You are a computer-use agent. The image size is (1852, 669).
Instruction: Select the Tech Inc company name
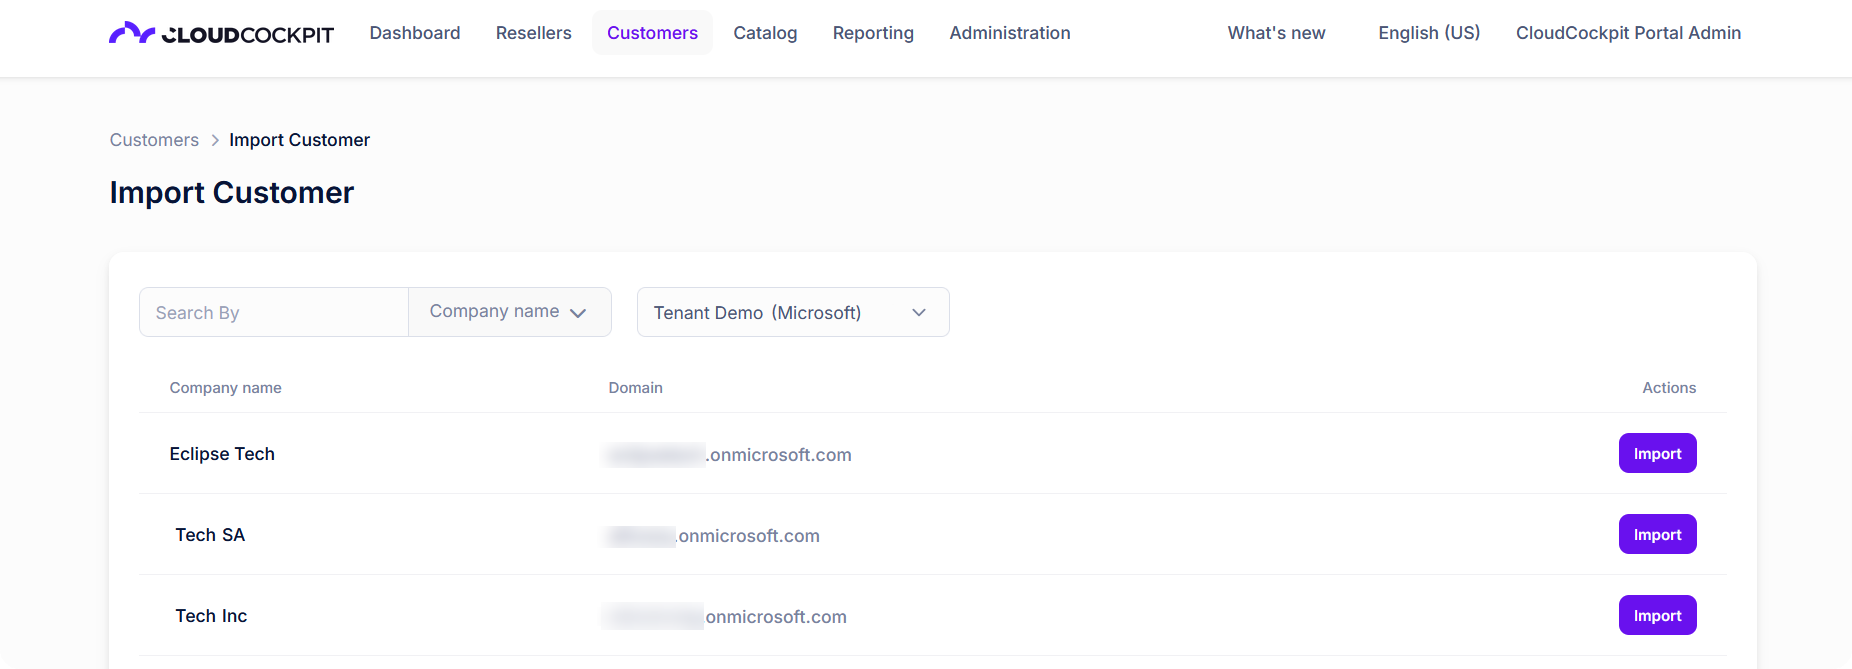coord(211,616)
